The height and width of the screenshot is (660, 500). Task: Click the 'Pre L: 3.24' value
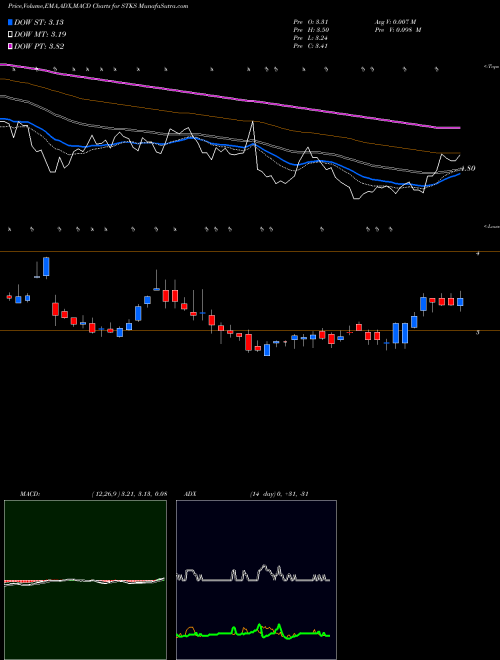(311, 38)
